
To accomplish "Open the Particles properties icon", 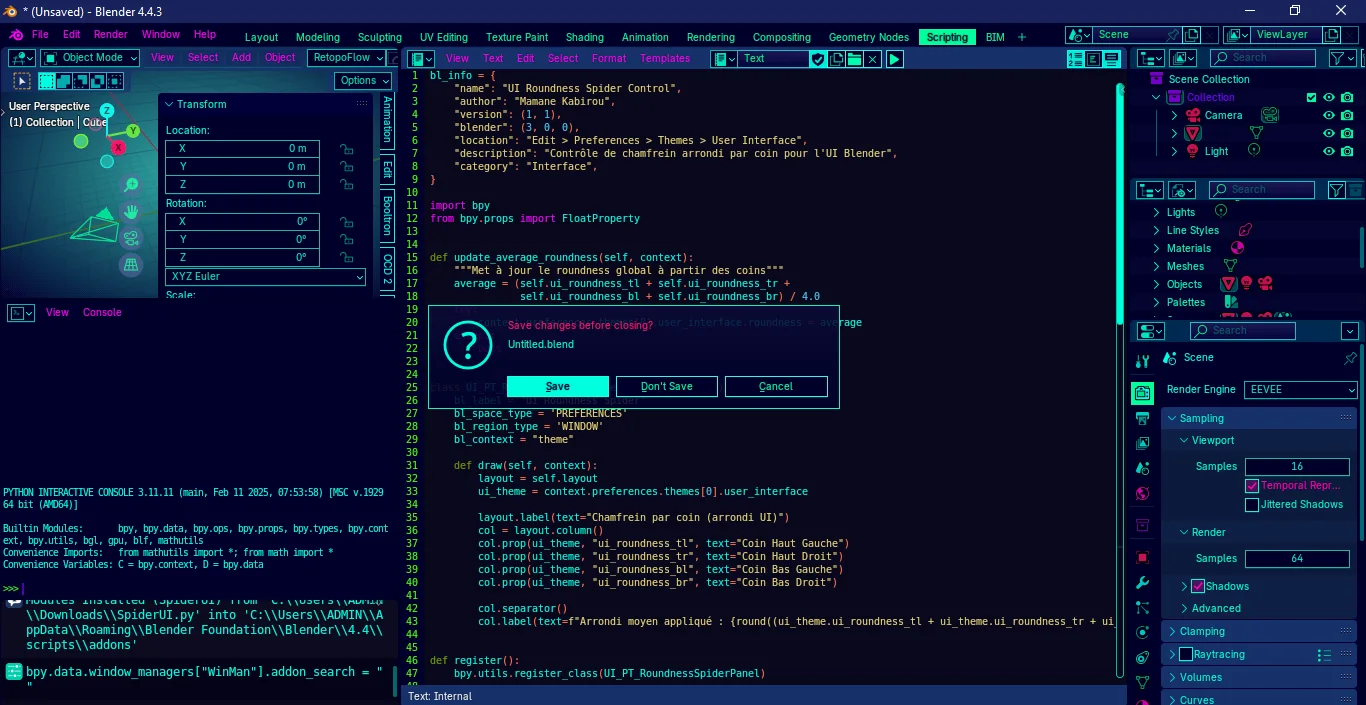I will pos(1143,607).
